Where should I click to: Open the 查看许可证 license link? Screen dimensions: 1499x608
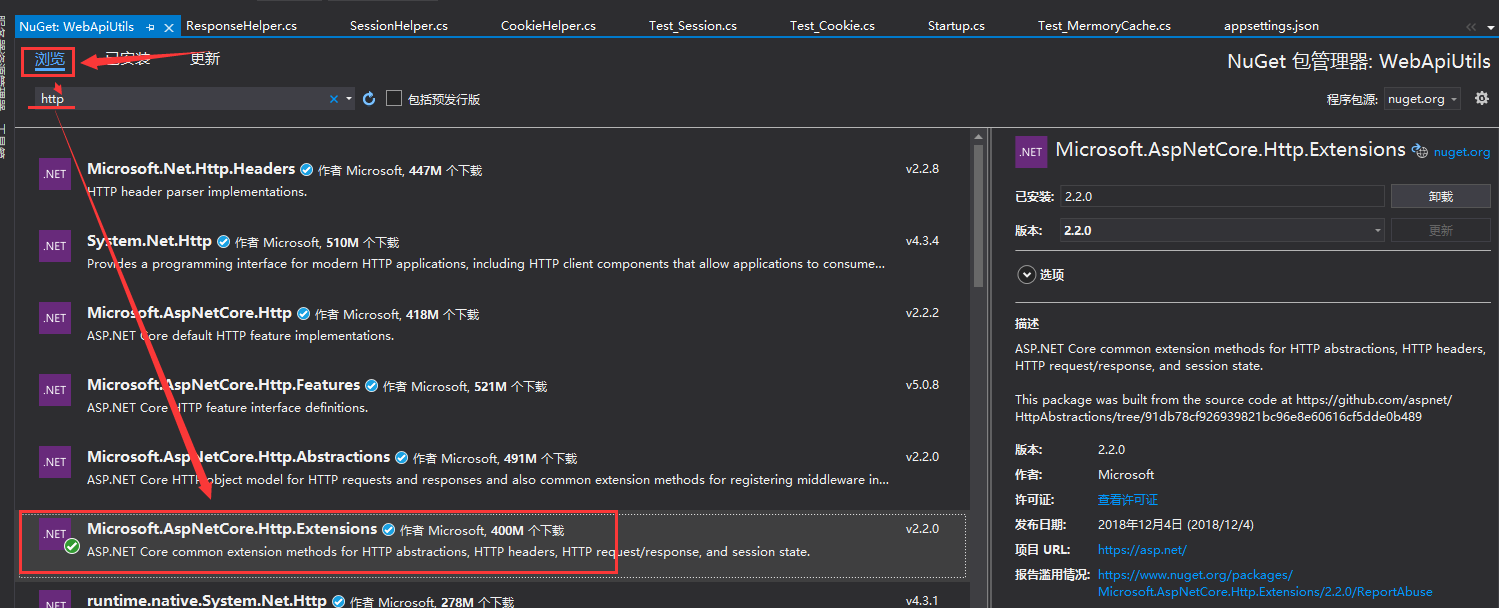click(1127, 499)
